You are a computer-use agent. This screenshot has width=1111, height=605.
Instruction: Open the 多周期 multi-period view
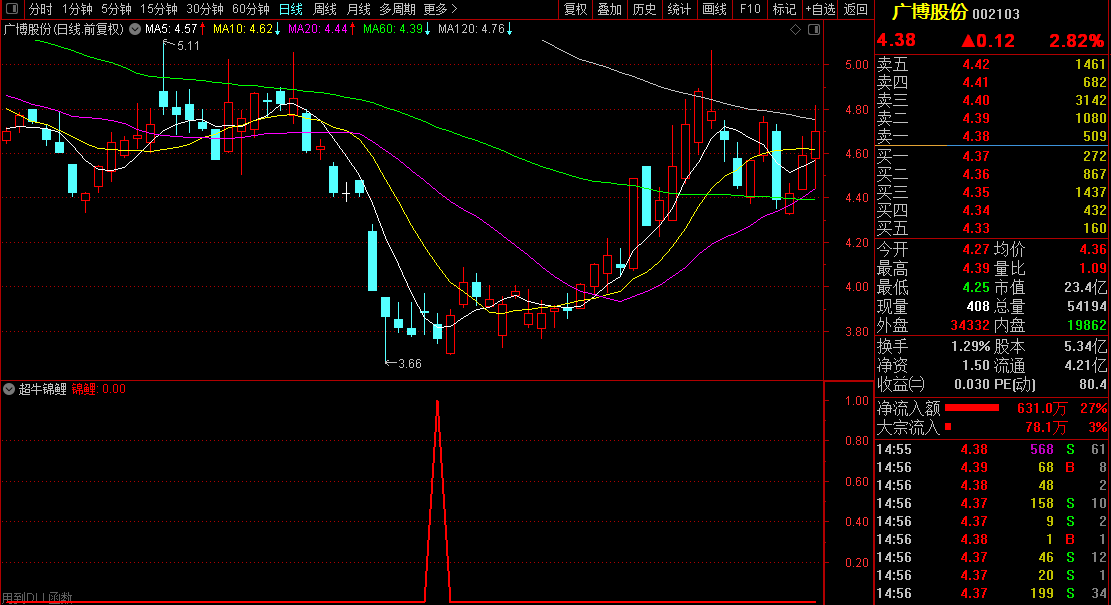coord(398,9)
